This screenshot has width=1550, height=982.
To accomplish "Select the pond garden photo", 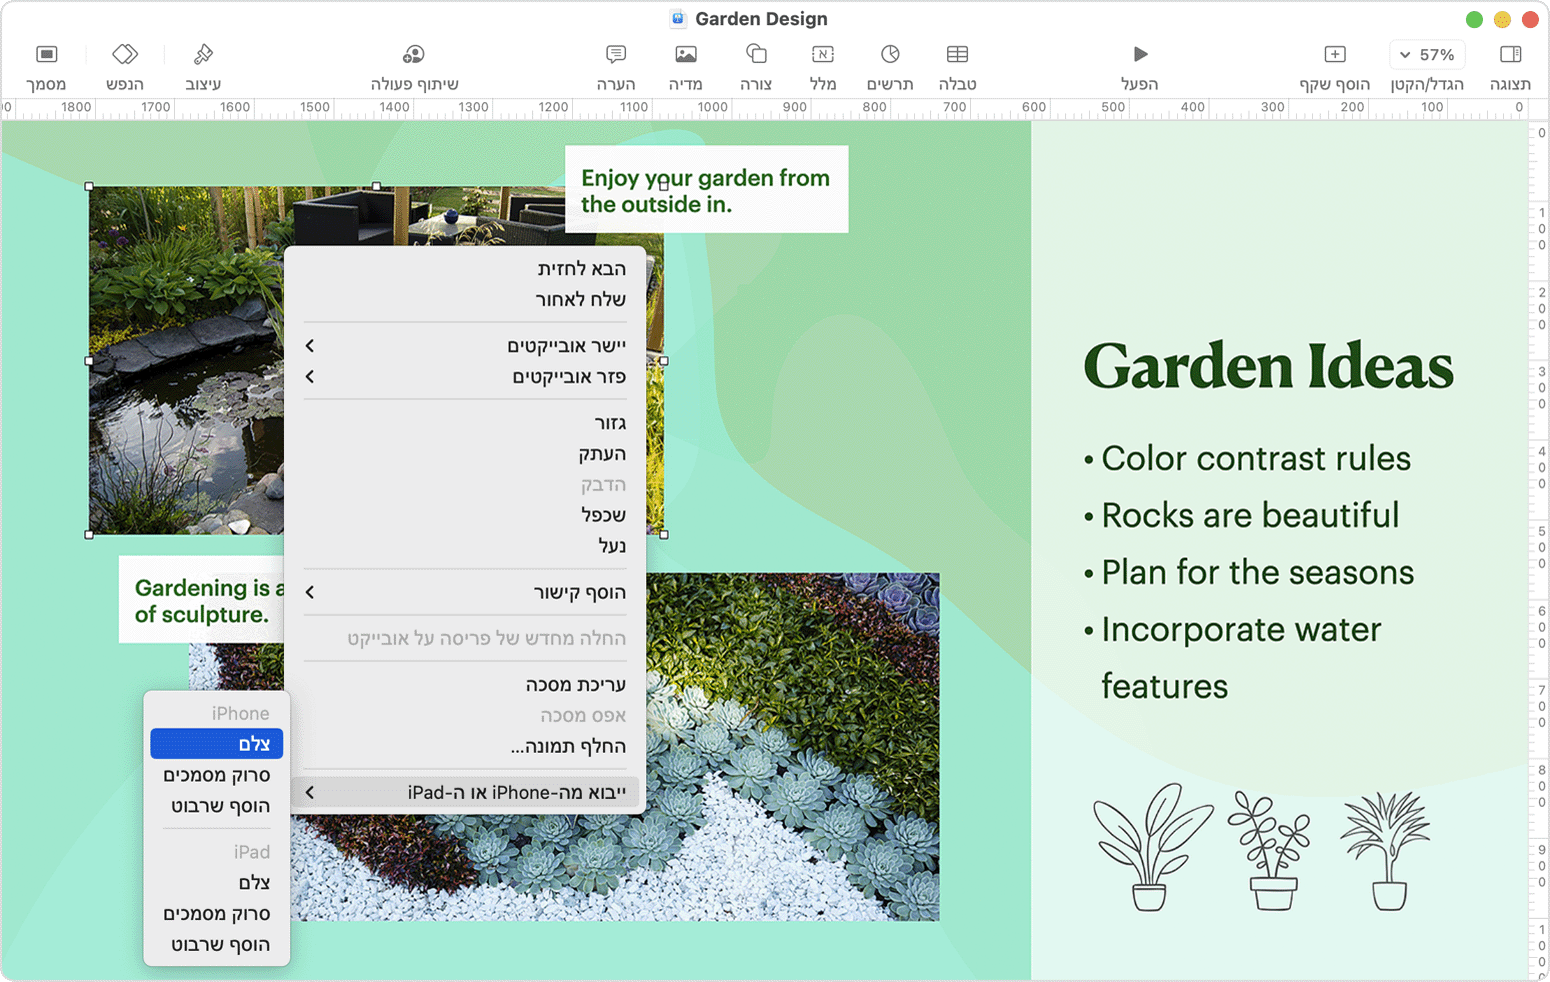I will [x=186, y=360].
